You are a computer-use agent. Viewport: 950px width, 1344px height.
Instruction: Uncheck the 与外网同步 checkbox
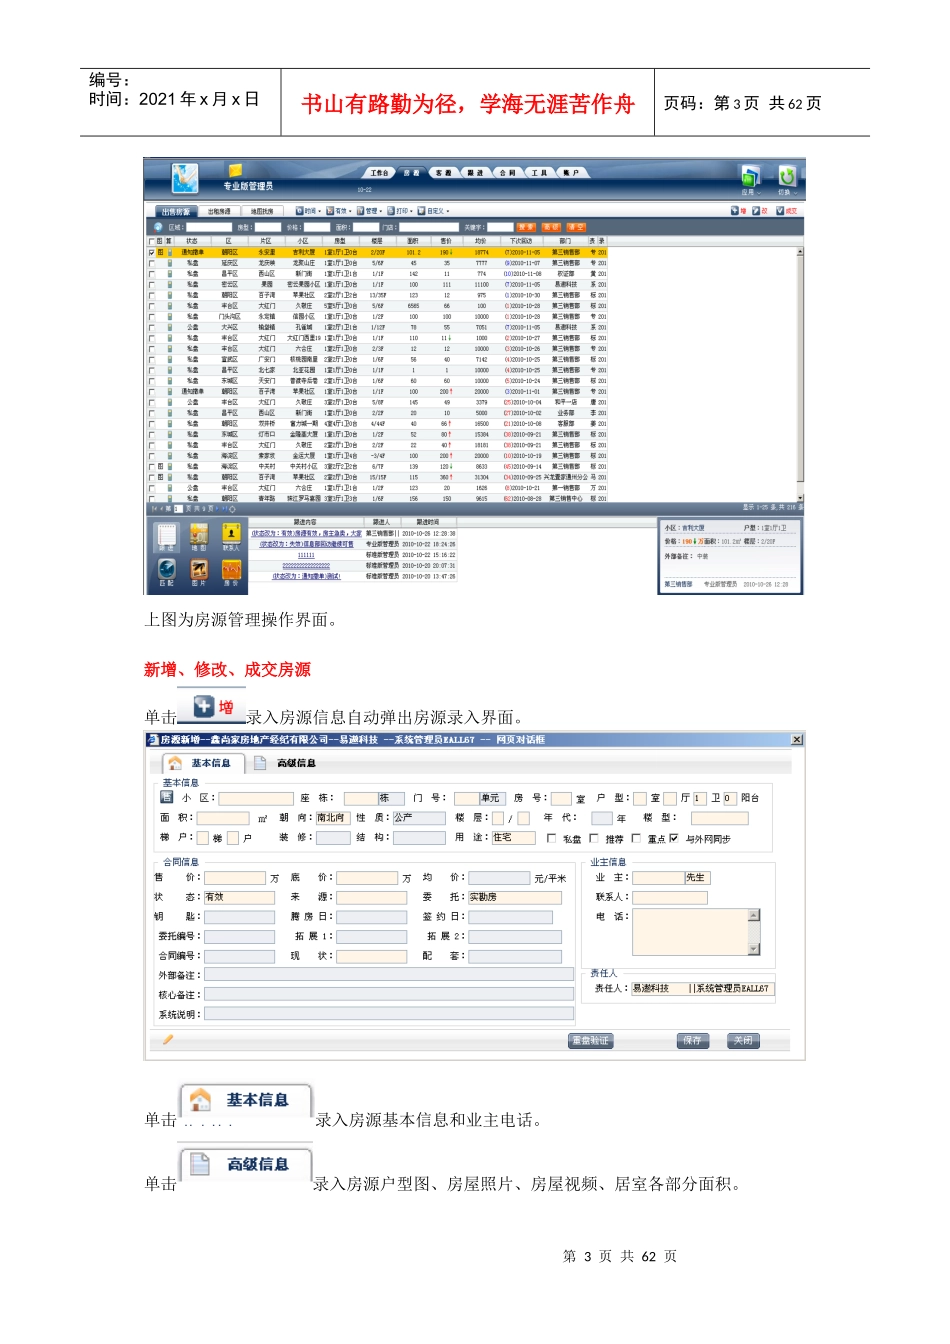click(674, 838)
